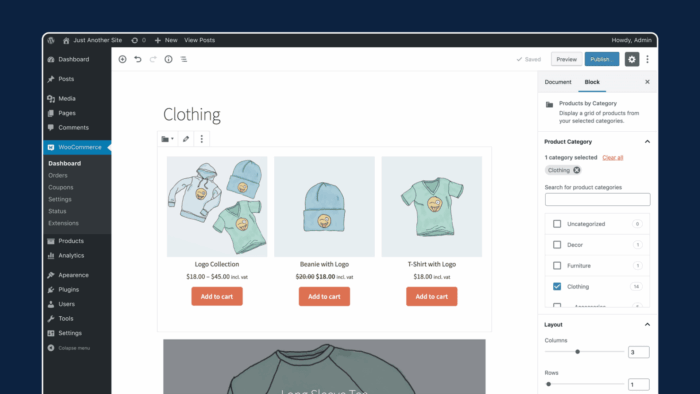Add T-Shirt with Logo to cart

pyautogui.click(x=432, y=297)
